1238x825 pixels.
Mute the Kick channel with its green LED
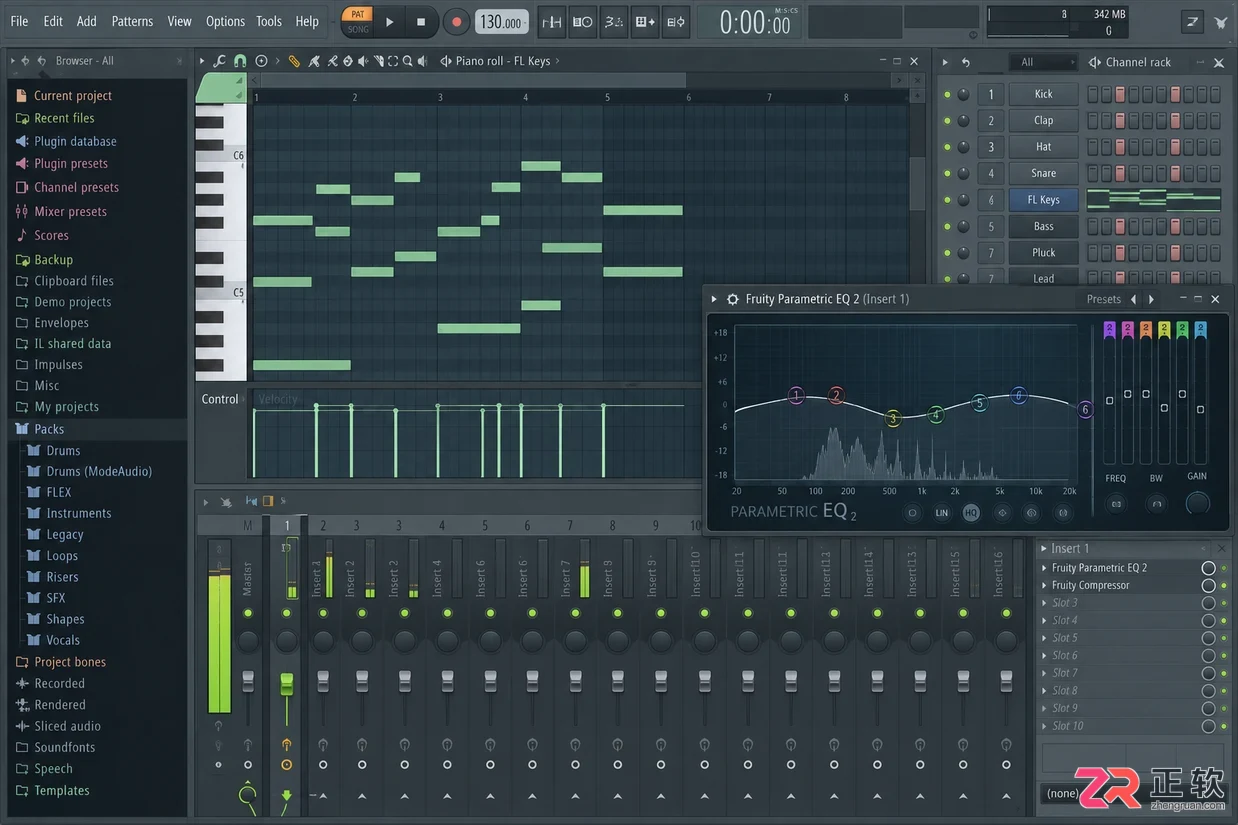(947, 94)
